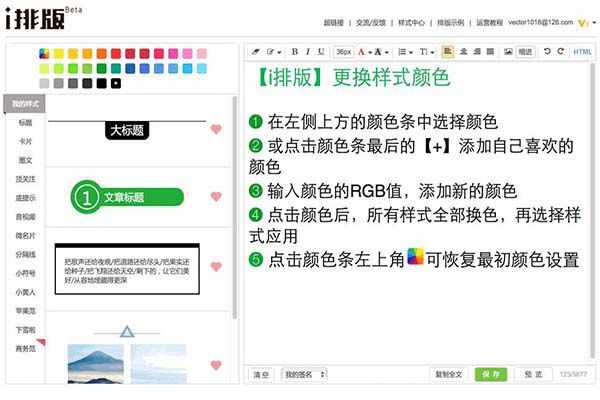
Task: Click the green 保存 save button
Action: [x=491, y=374]
